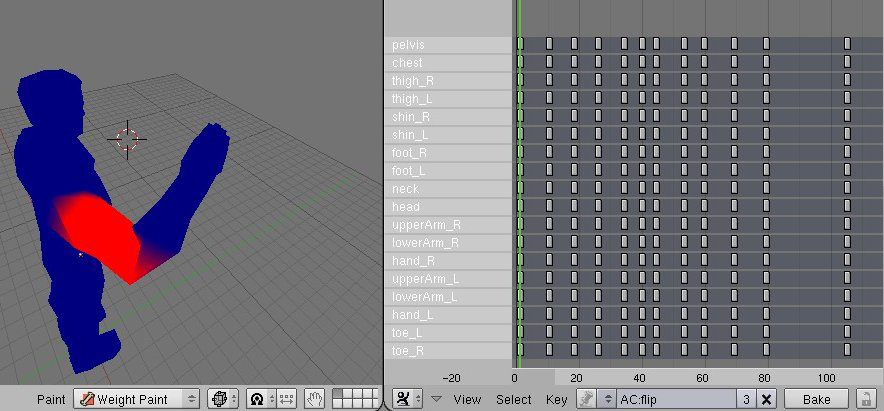Click the pin action icon

point(585,399)
